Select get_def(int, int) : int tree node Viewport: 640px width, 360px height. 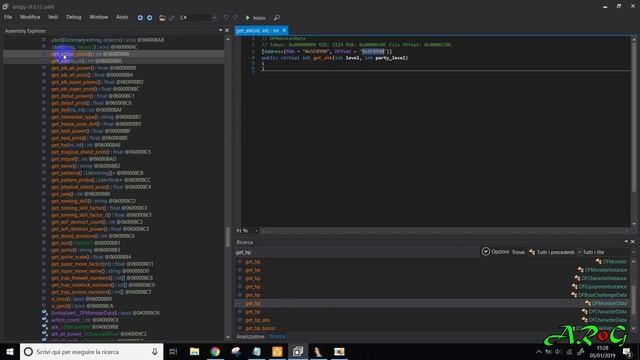click(87, 110)
